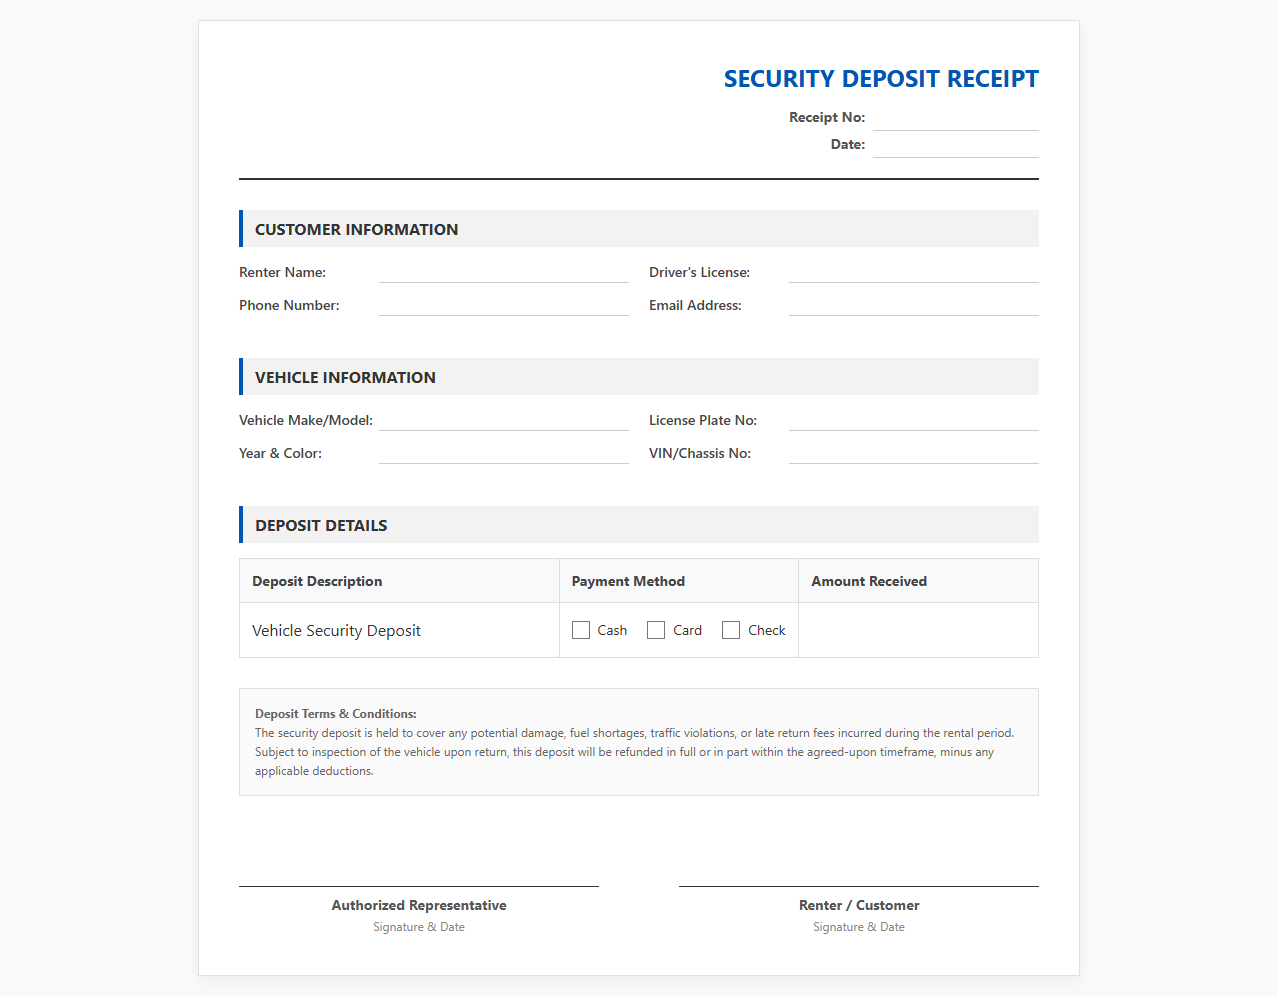Tick the Cash payment checkbox
1278x996 pixels.
[581, 630]
